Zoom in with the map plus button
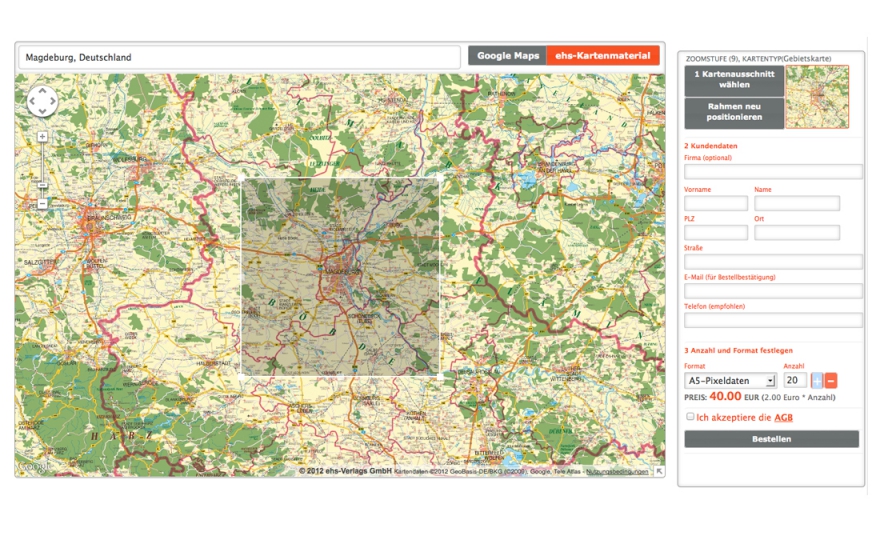Screen dimensions: 880x560 pos(42,136)
